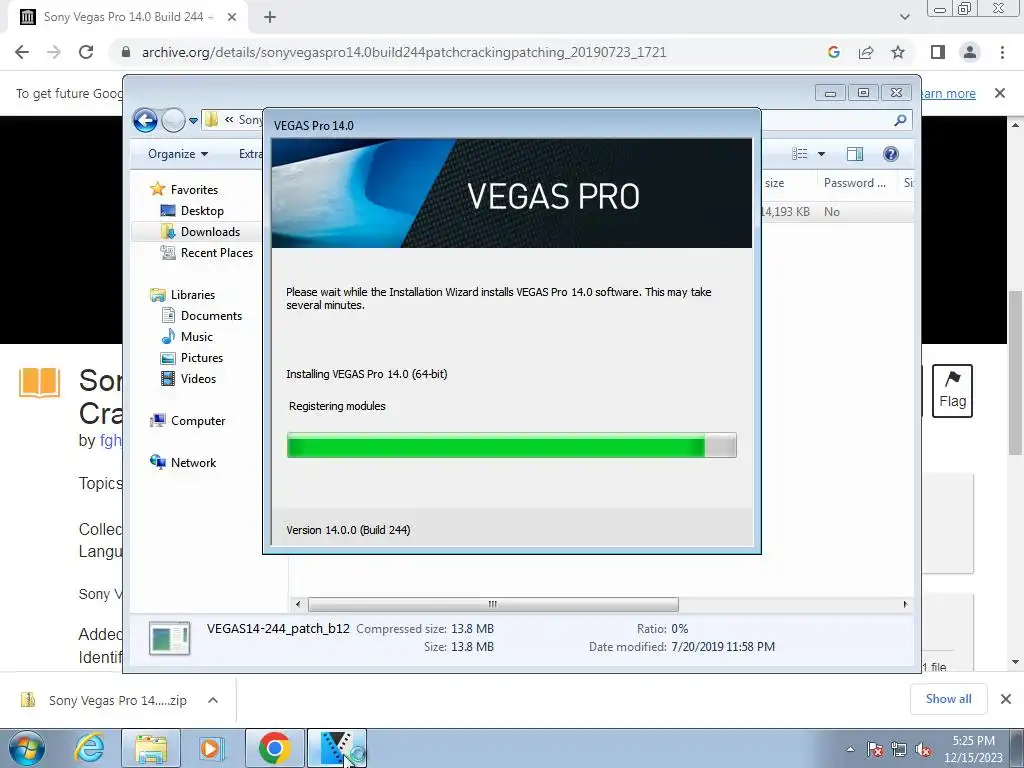Launch Internet Explorer from taskbar
The image size is (1024, 768).
tap(89, 748)
